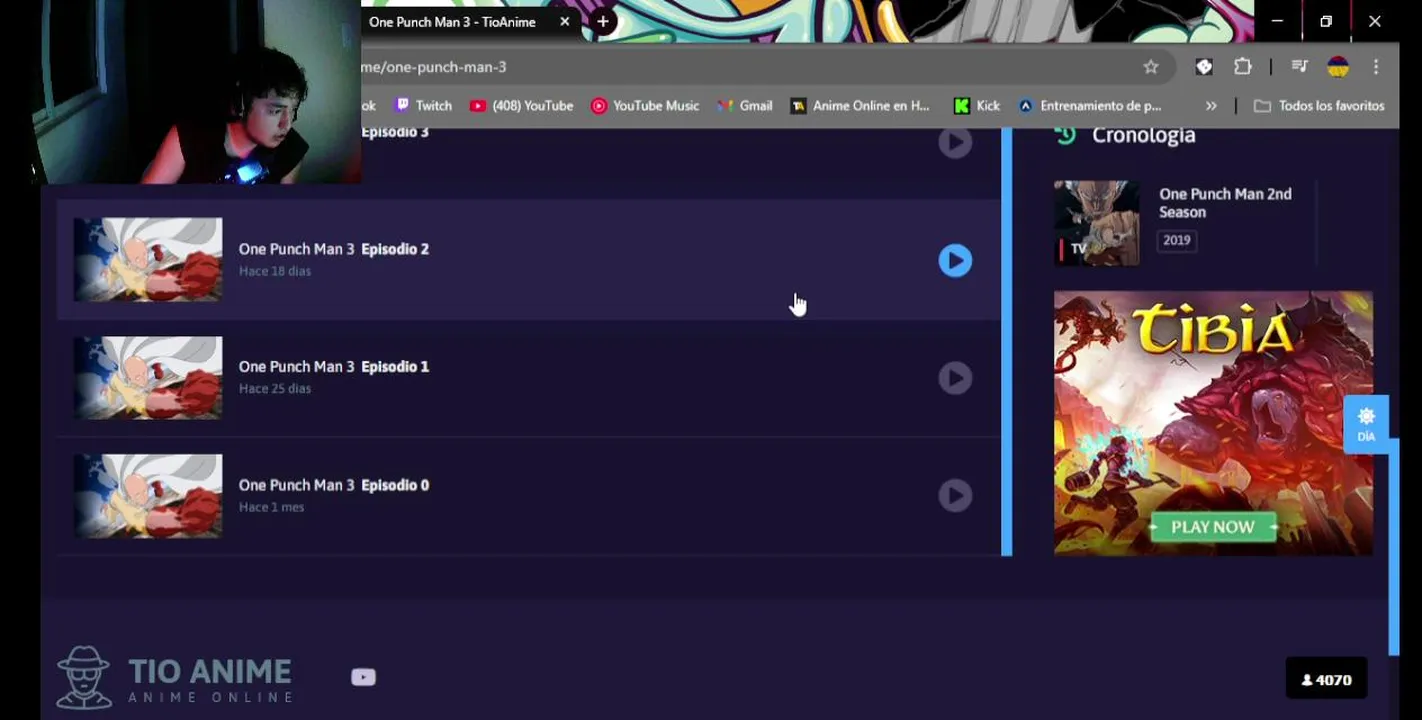Open One Punch Man 3 Episodio 2 title

334,249
